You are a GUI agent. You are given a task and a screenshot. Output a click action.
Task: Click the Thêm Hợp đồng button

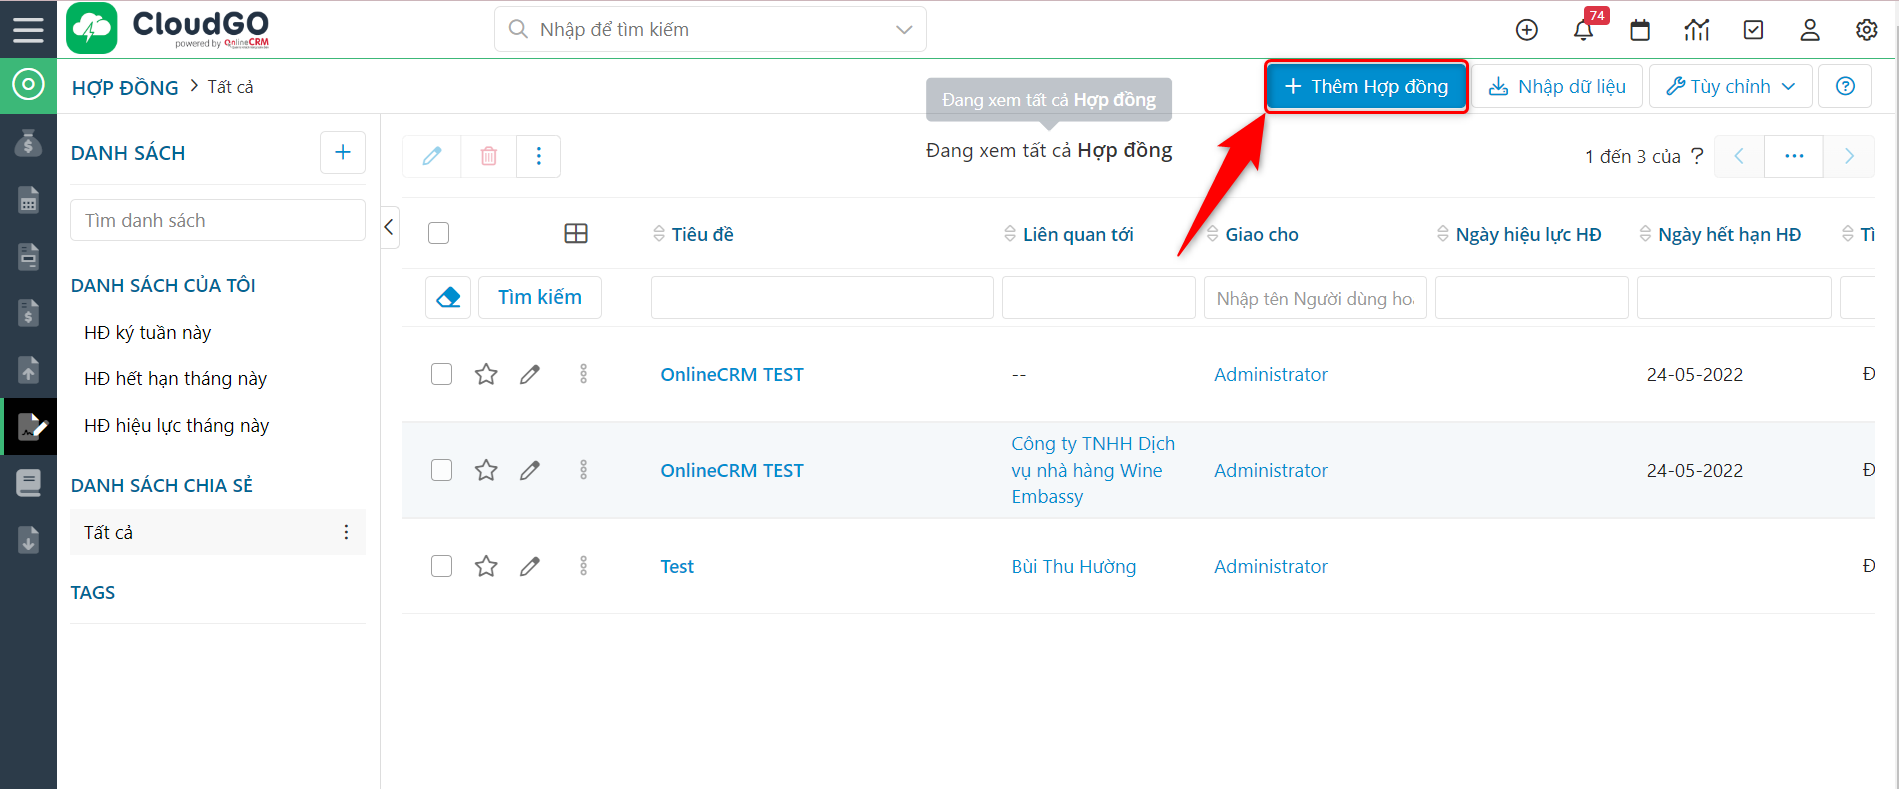1366,87
